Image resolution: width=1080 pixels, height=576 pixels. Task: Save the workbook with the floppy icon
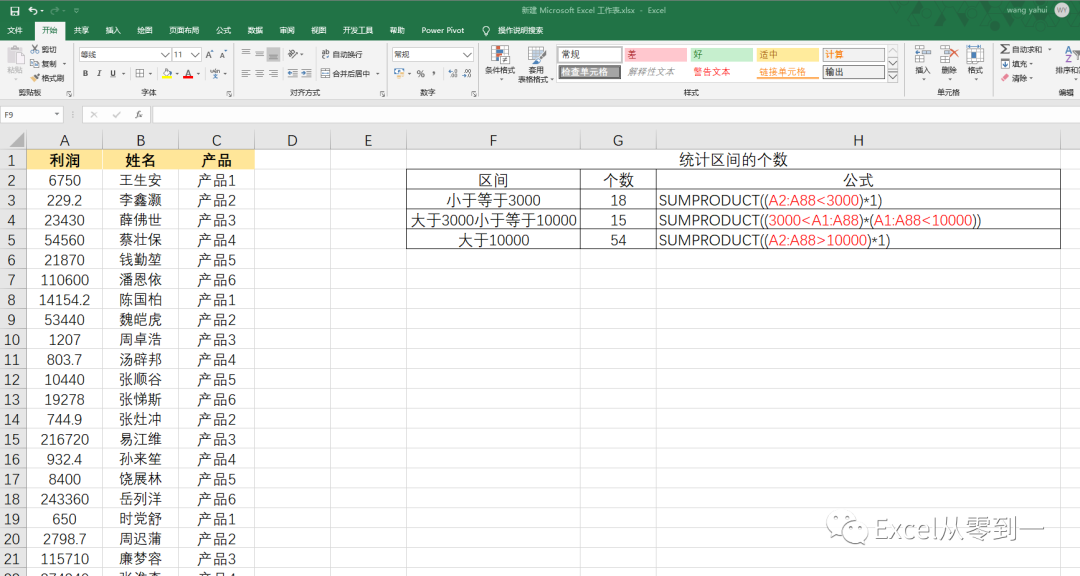[14, 10]
